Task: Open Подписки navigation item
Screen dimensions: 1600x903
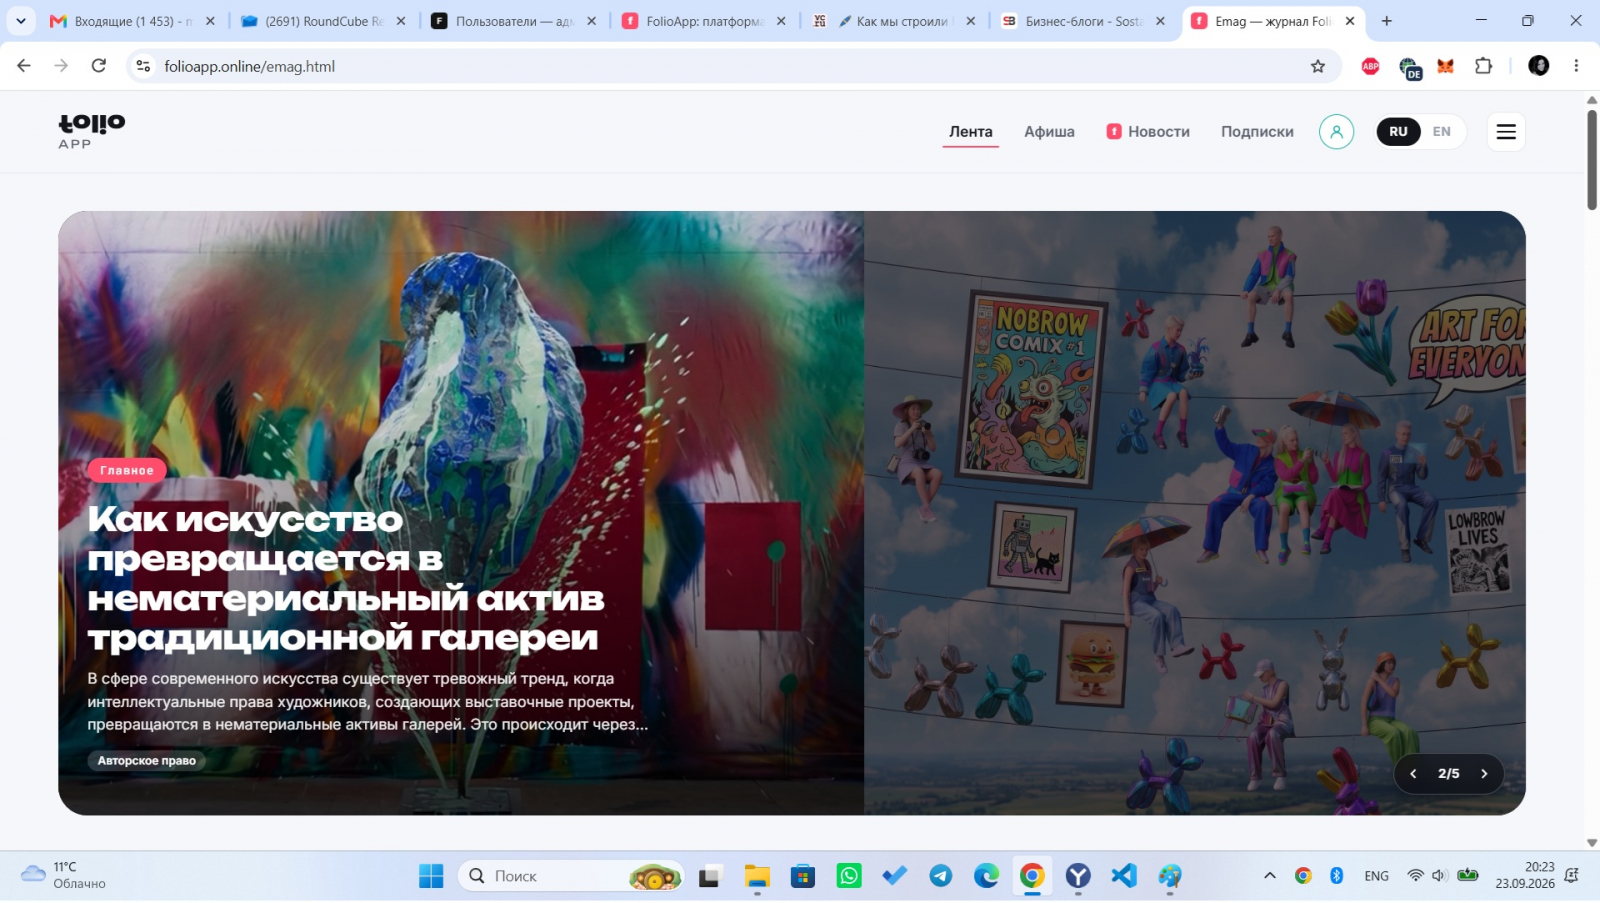Action: 1257,132
